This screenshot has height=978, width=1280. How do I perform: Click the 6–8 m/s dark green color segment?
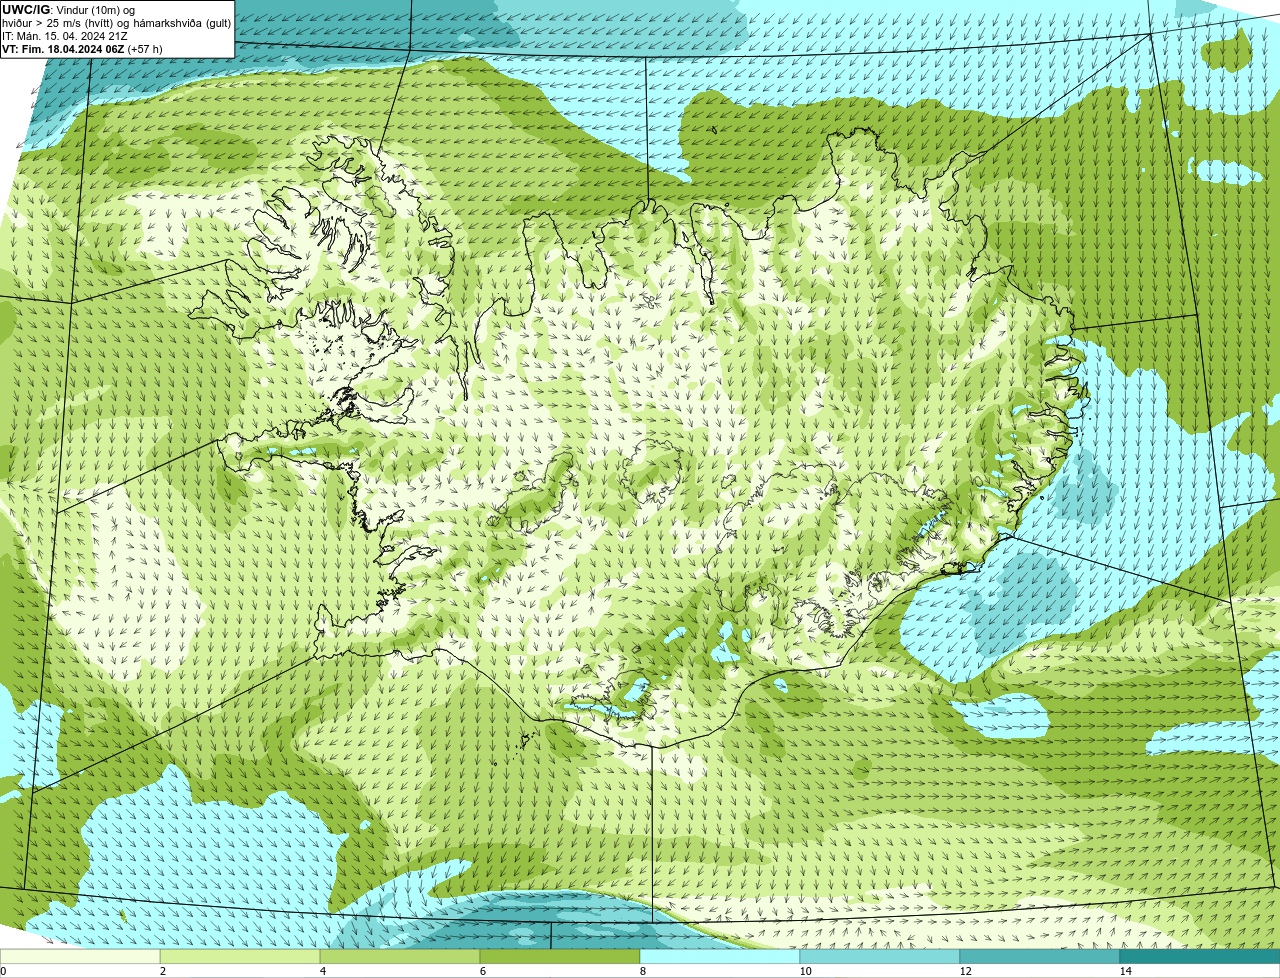560,957
